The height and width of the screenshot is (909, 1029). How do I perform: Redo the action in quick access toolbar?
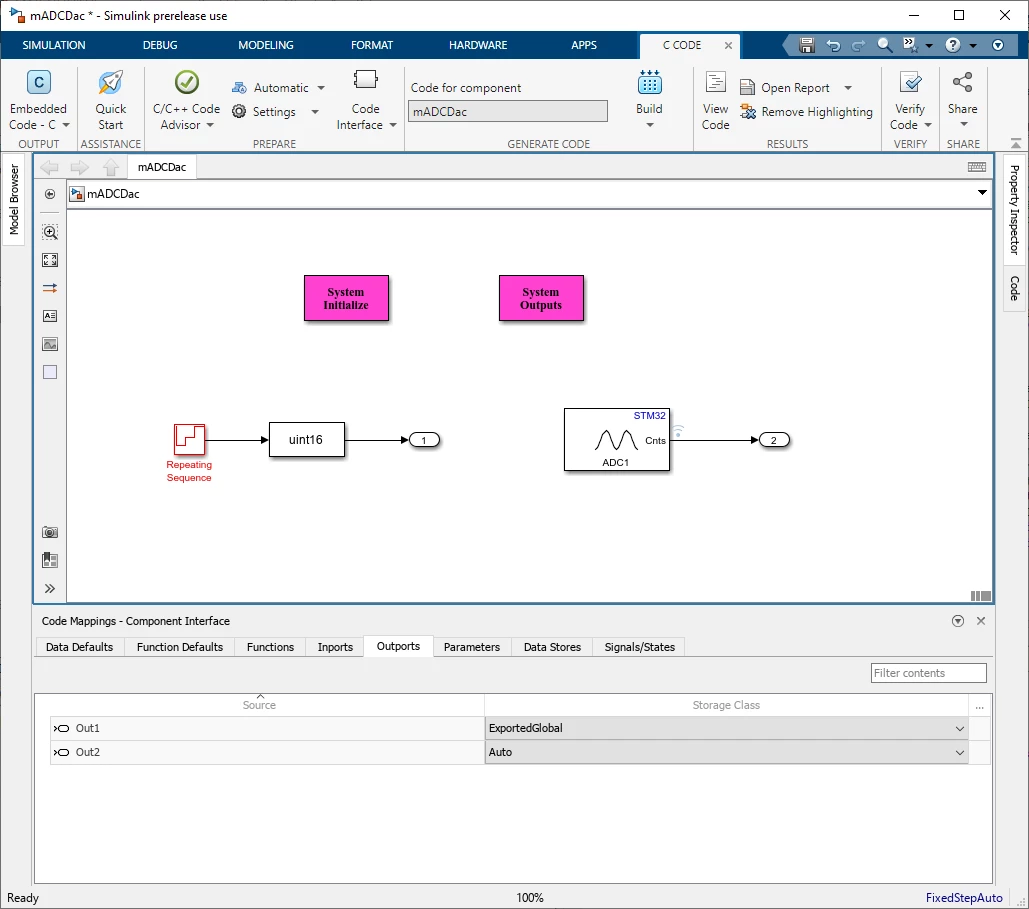858,45
